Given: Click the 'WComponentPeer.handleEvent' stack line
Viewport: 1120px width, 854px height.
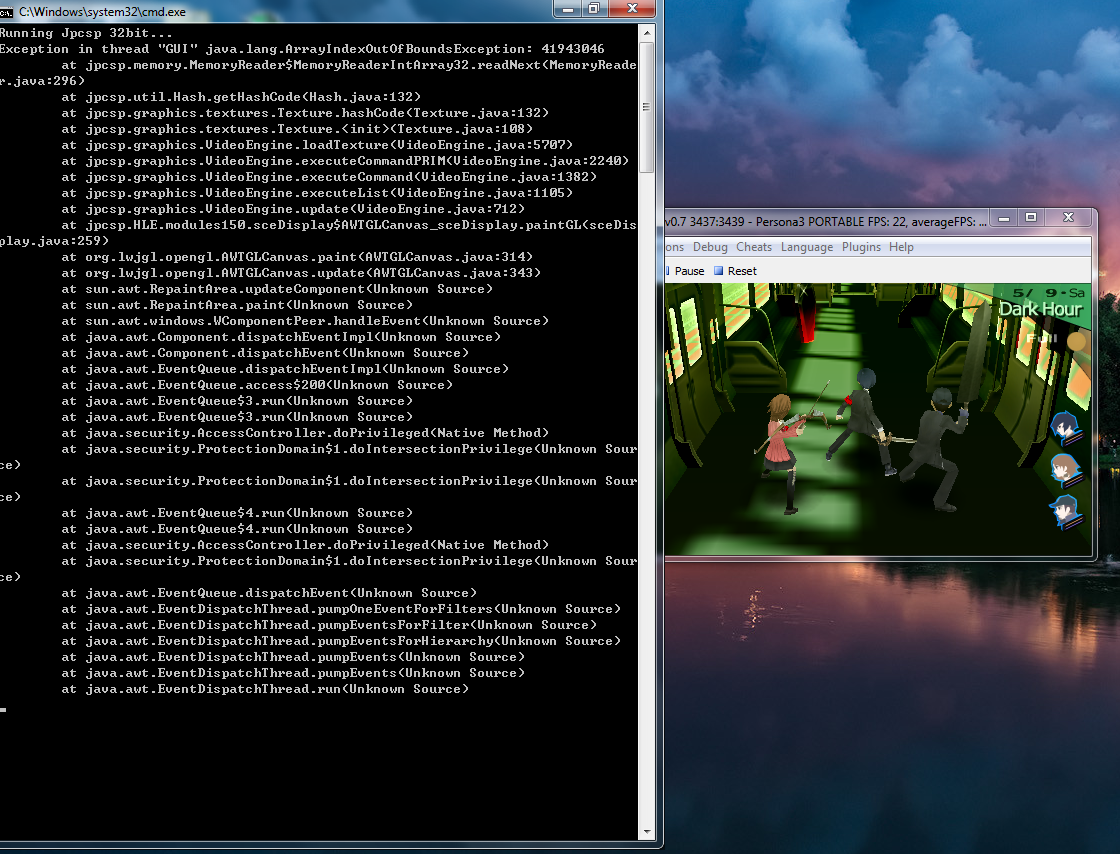Looking at the screenshot, I should coord(305,321).
